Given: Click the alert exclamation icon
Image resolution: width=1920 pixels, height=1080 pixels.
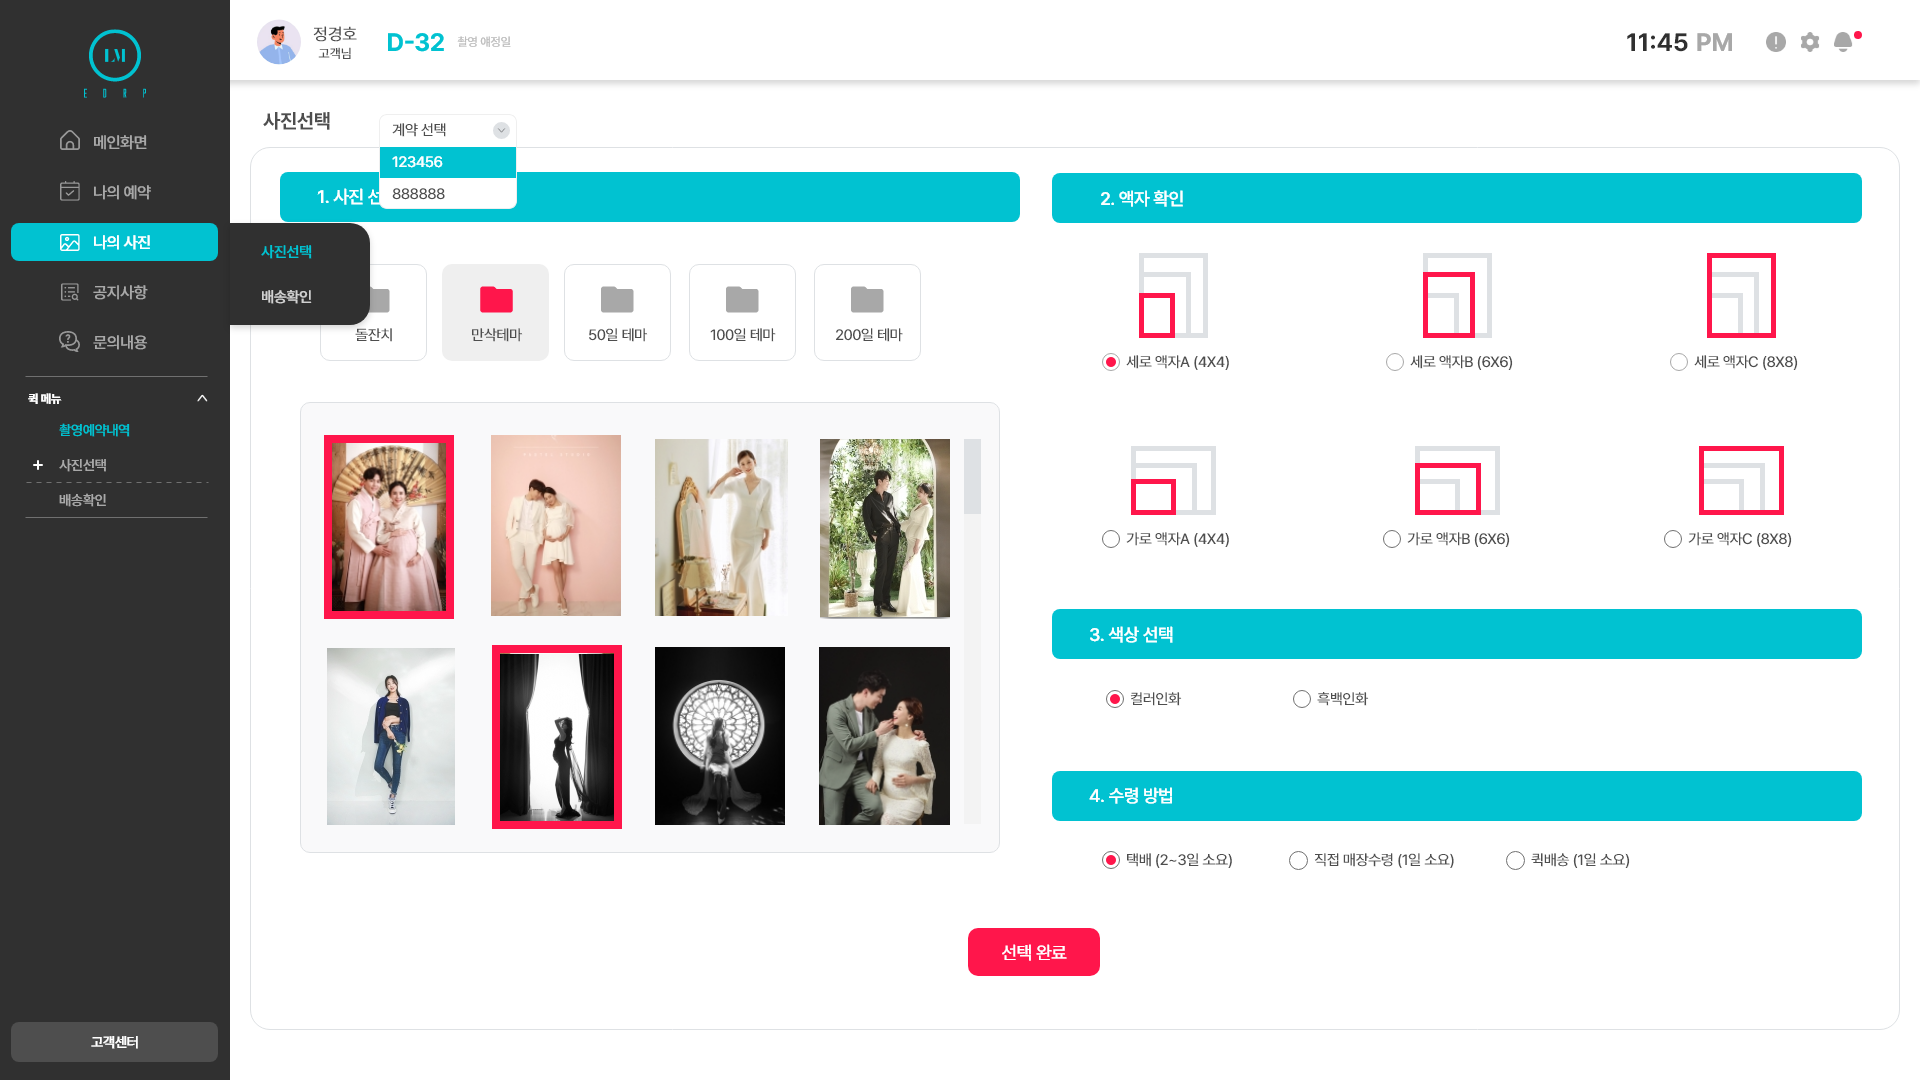Looking at the screenshot, I should click(1776, 42).
